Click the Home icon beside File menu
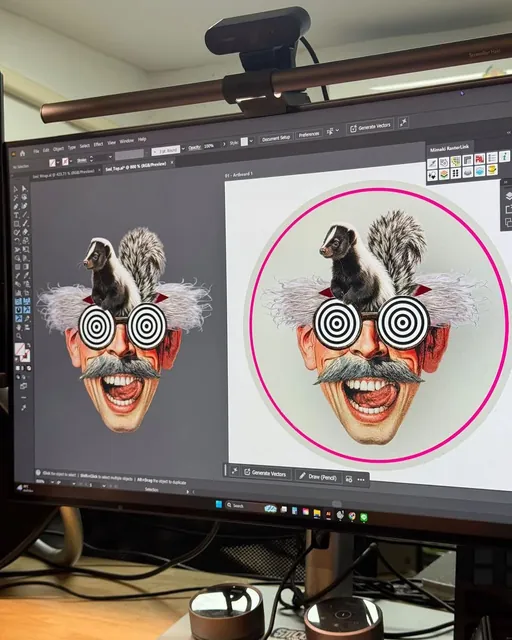The image size is (512, 640). 22,153
